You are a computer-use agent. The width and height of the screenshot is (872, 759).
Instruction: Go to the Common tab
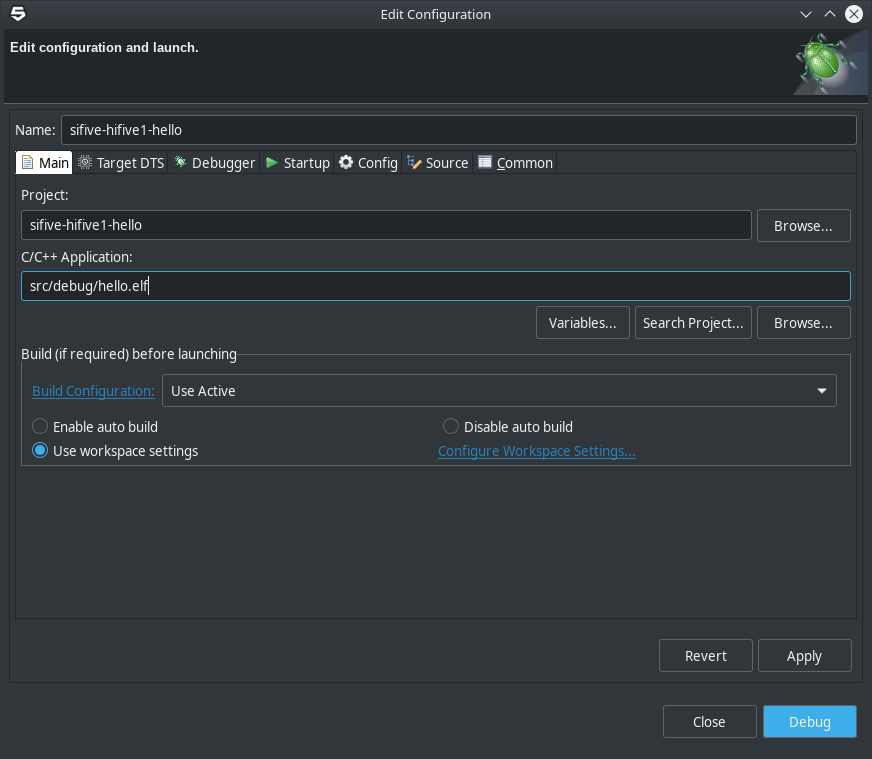point(515,163)
